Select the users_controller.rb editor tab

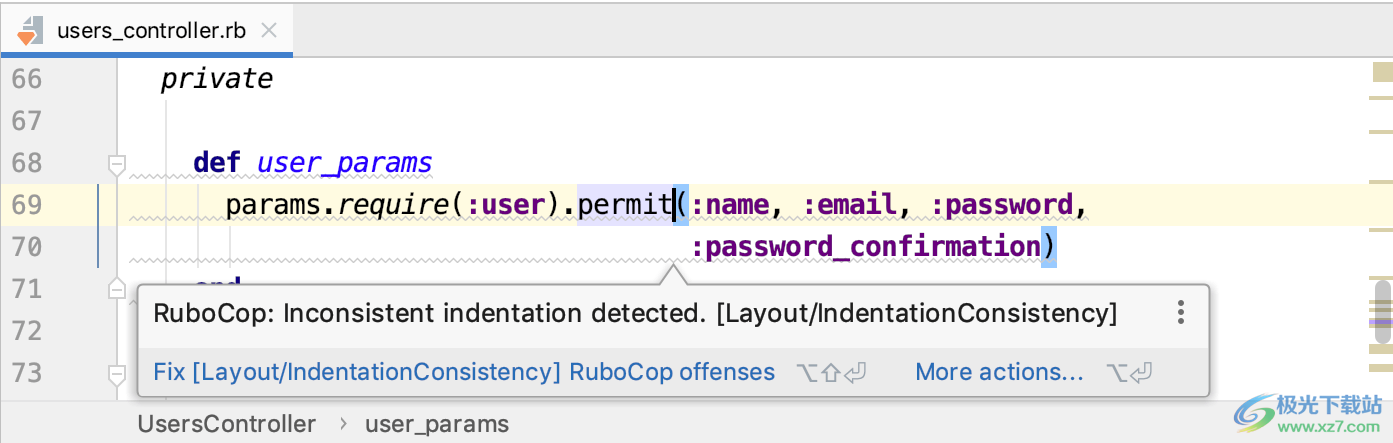(151, 30)
